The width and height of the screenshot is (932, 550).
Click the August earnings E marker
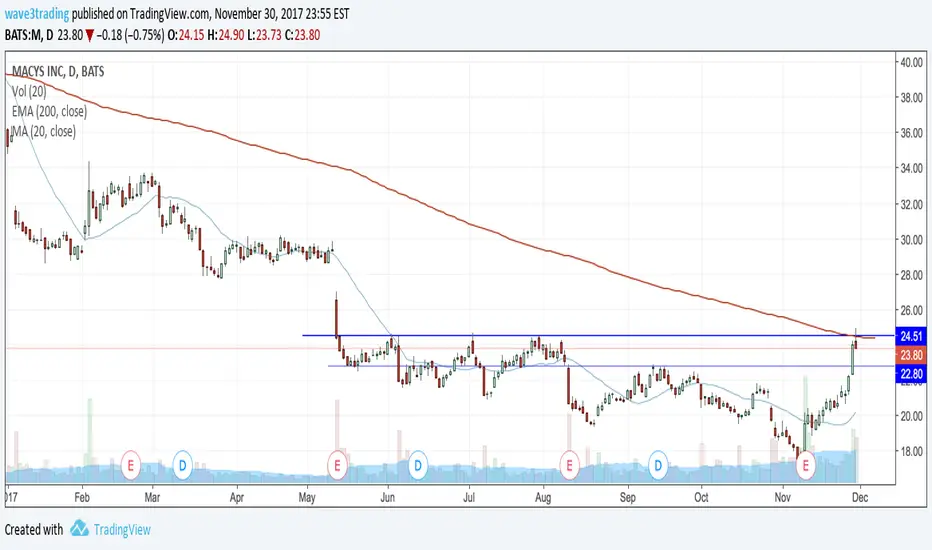(569, 466)
